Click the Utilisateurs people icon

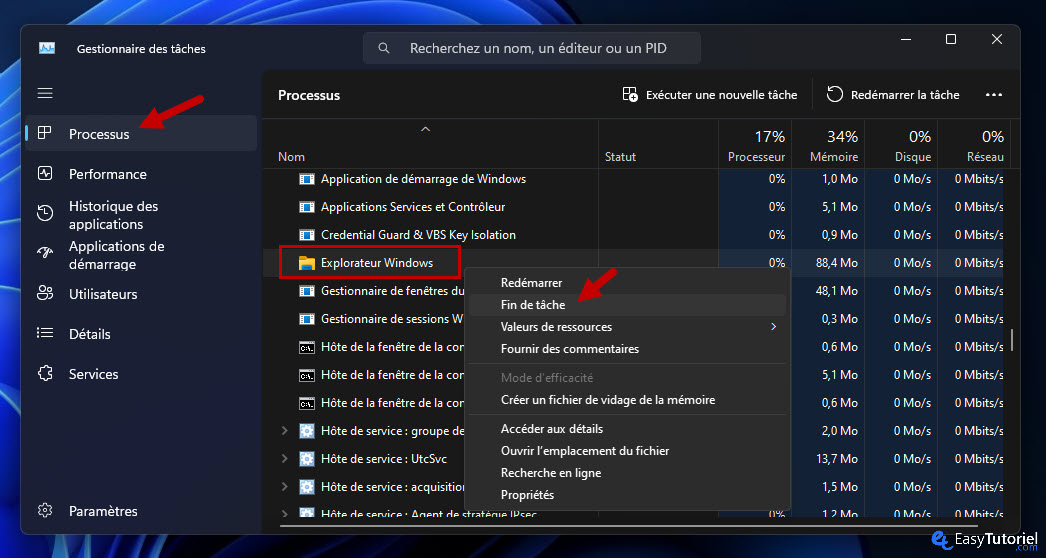[45, 294]
